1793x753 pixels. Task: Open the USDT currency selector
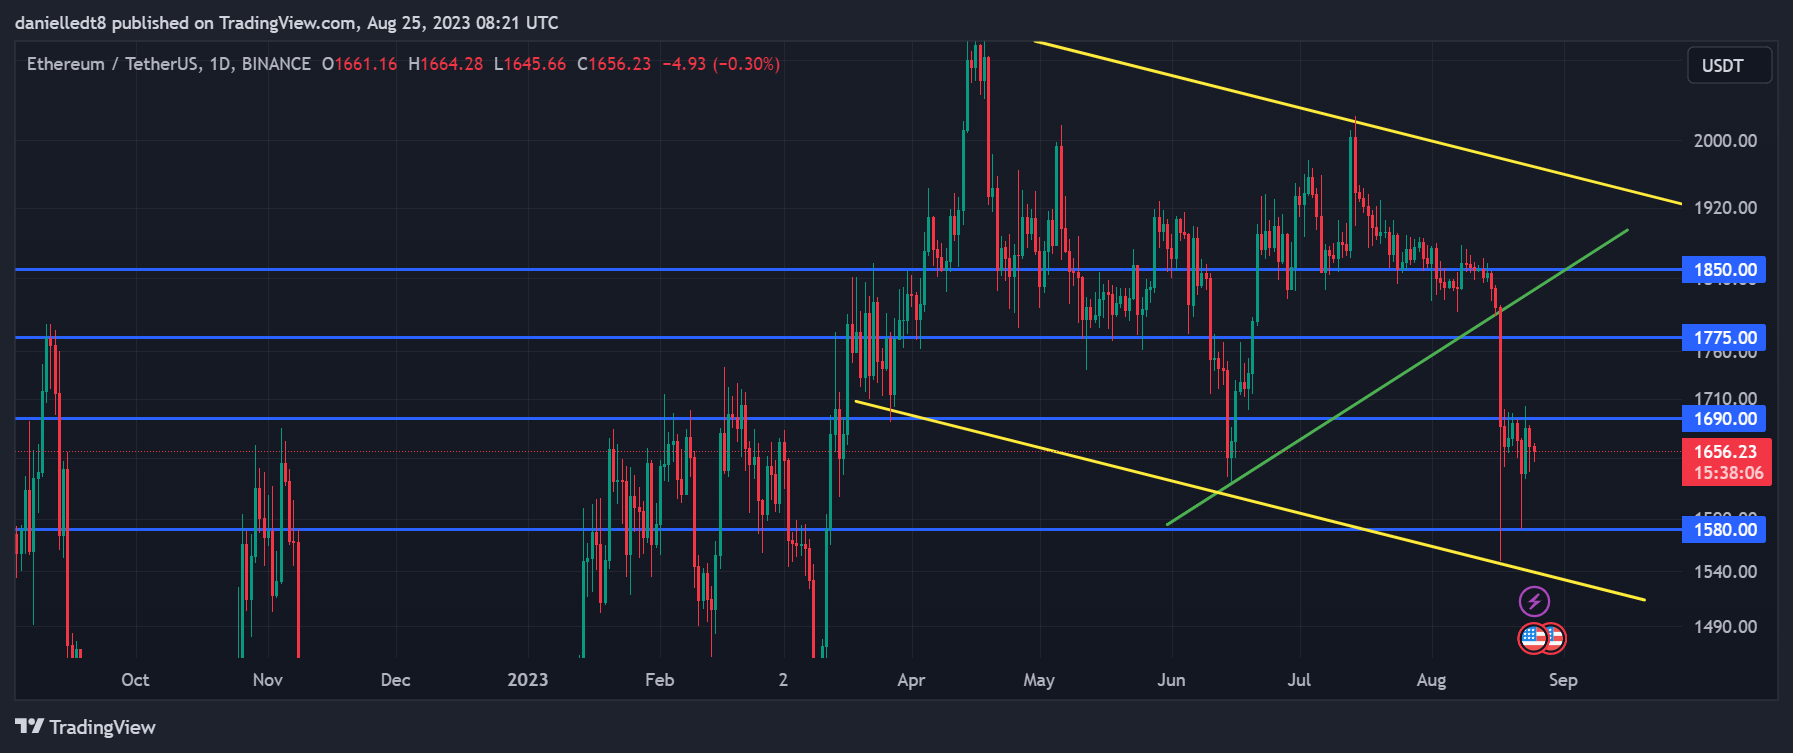tap(1729, 65)
